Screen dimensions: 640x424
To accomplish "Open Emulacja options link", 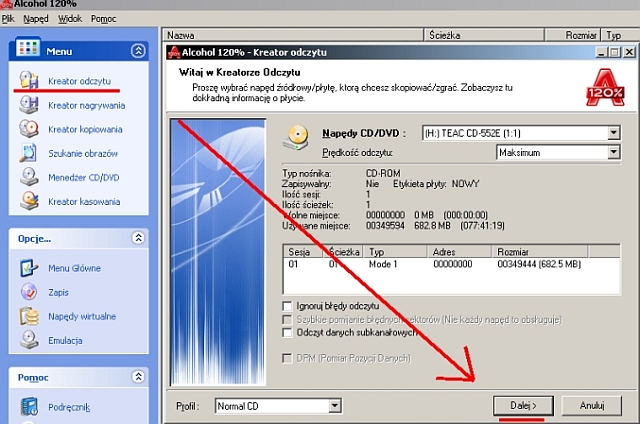I will [x=65, y=340].
